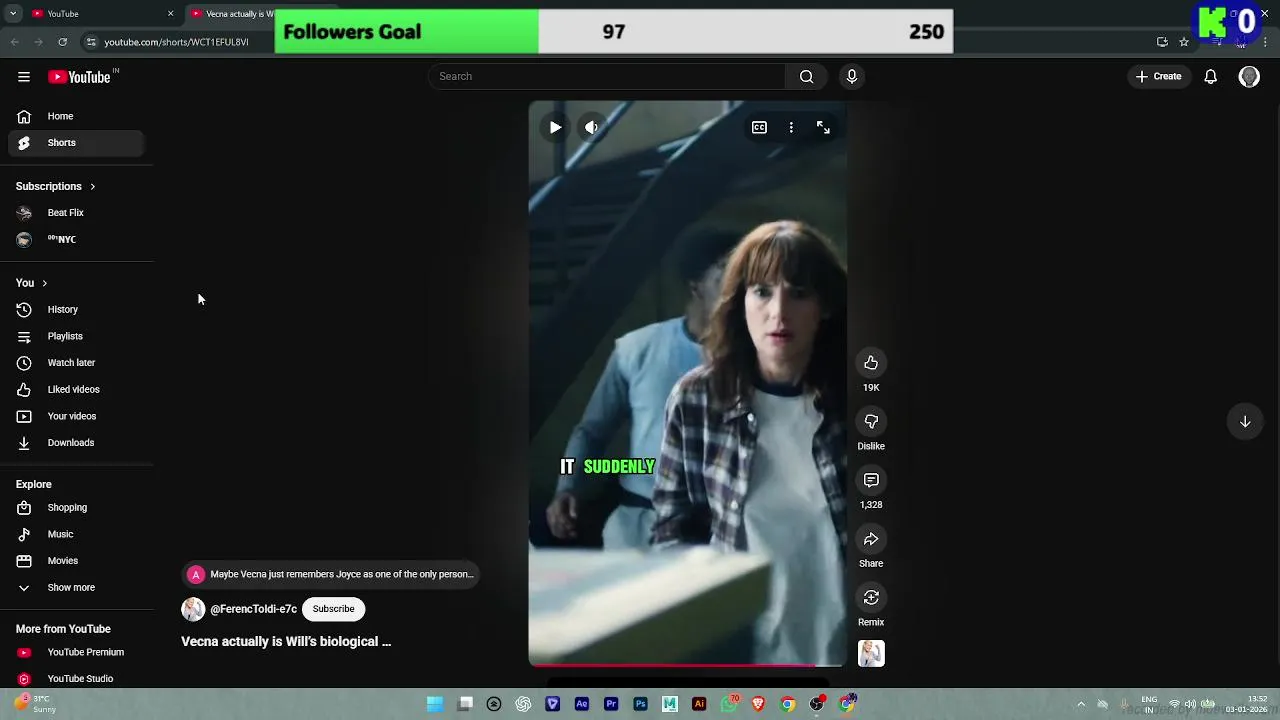This screenshot has width=1280, height=720.
Task: Click the browser back arrow
Action: click(x=14, y=42)
